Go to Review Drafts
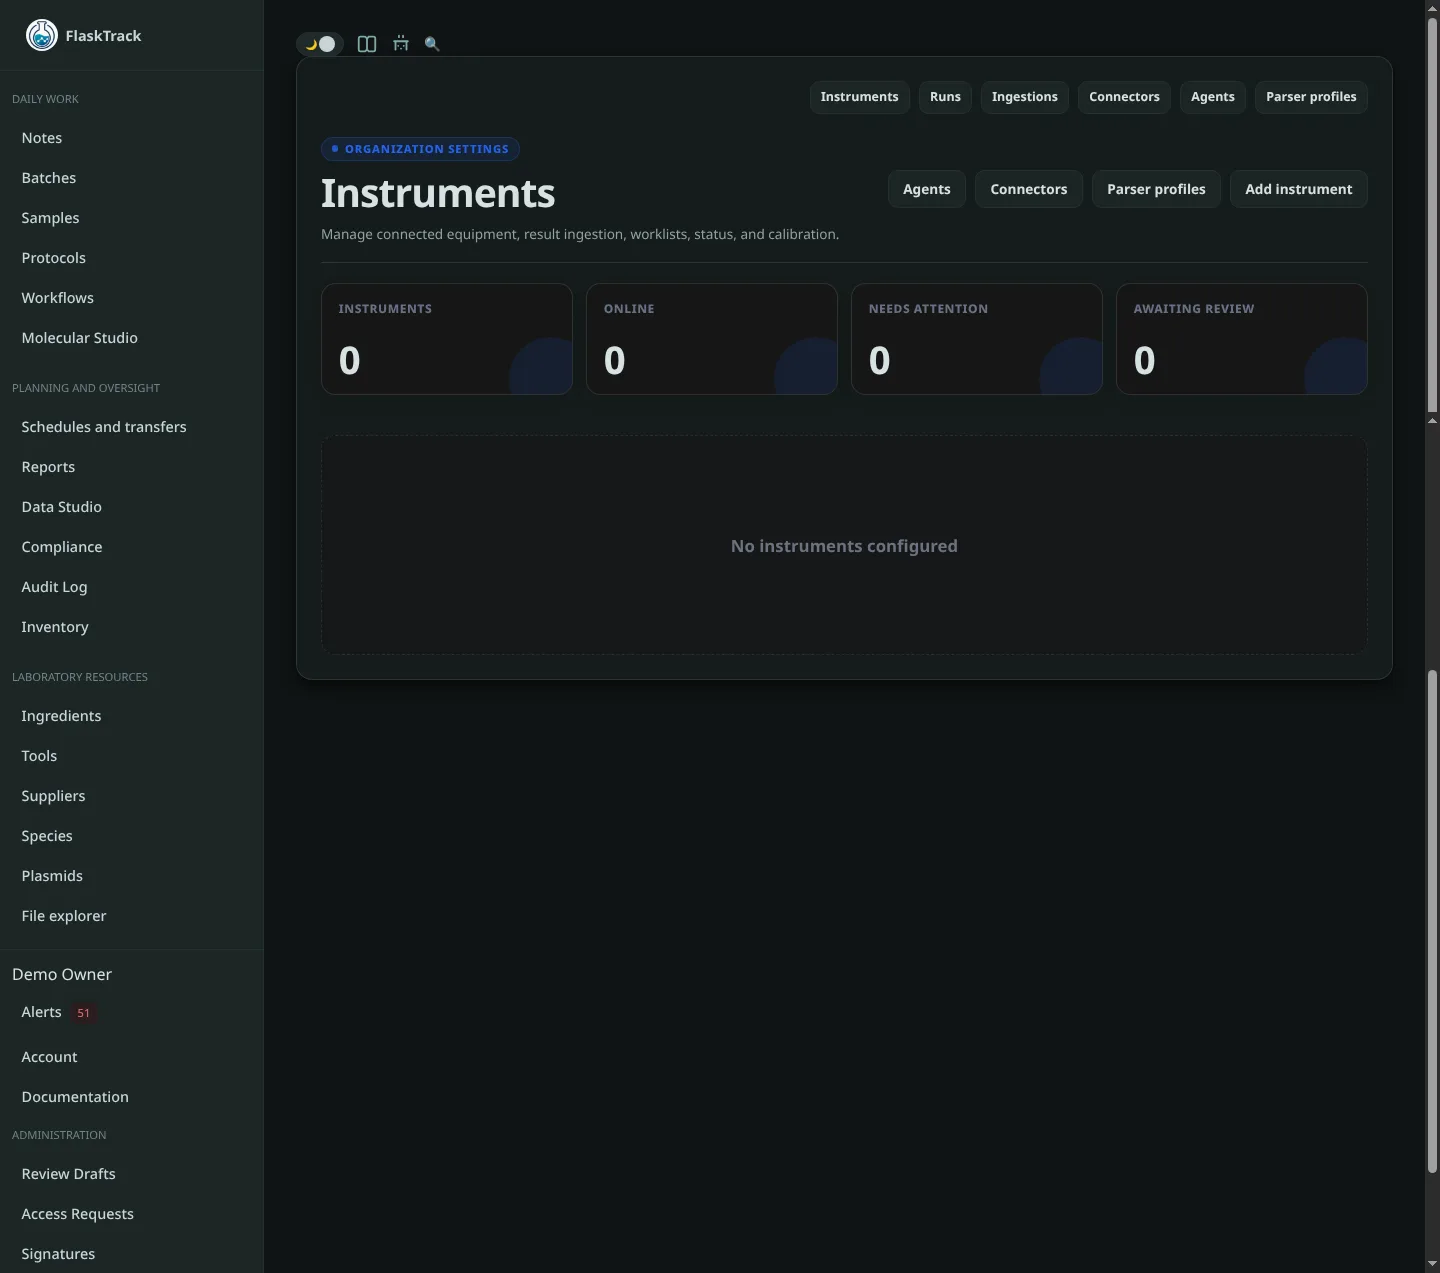This screenshot has height=1273, width=1440. (x=68, y=1174)
